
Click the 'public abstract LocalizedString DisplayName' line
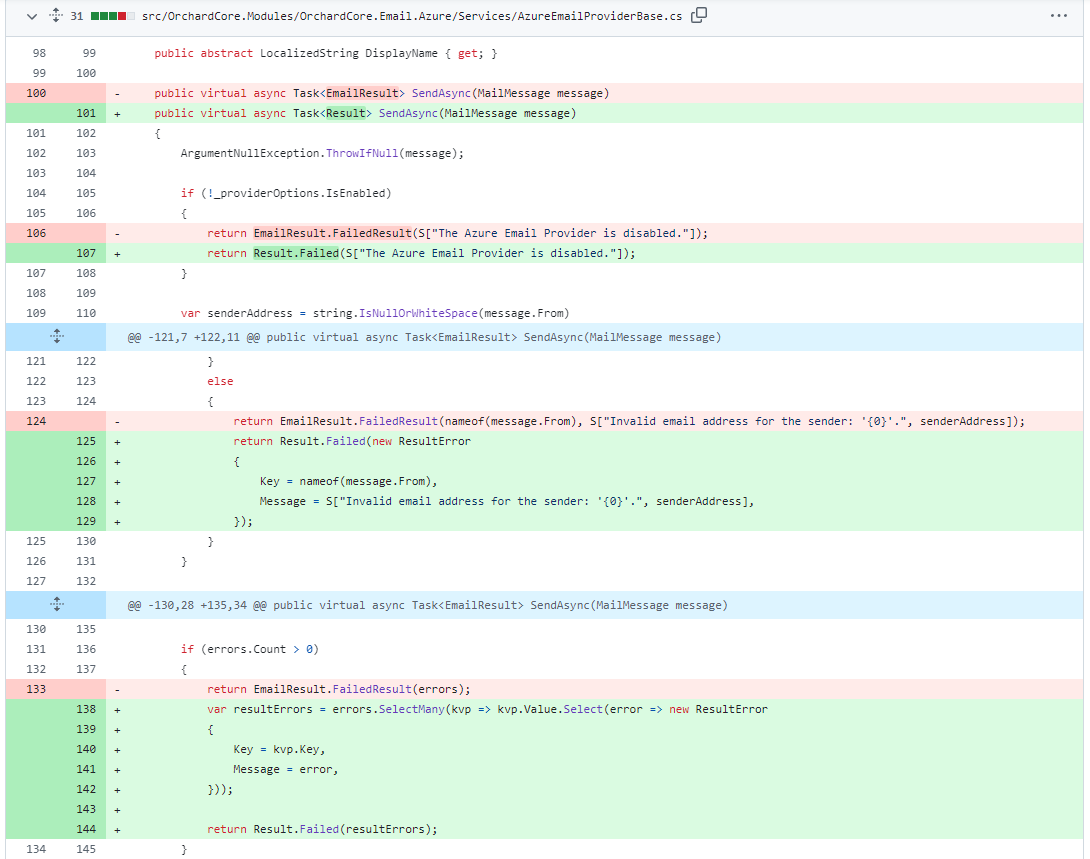pyautogui.click(x=325, y=54)
